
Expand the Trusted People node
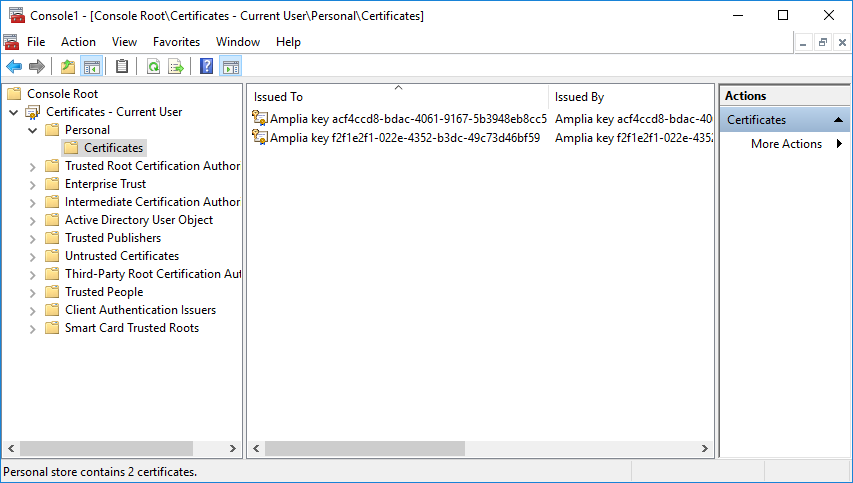33,292
